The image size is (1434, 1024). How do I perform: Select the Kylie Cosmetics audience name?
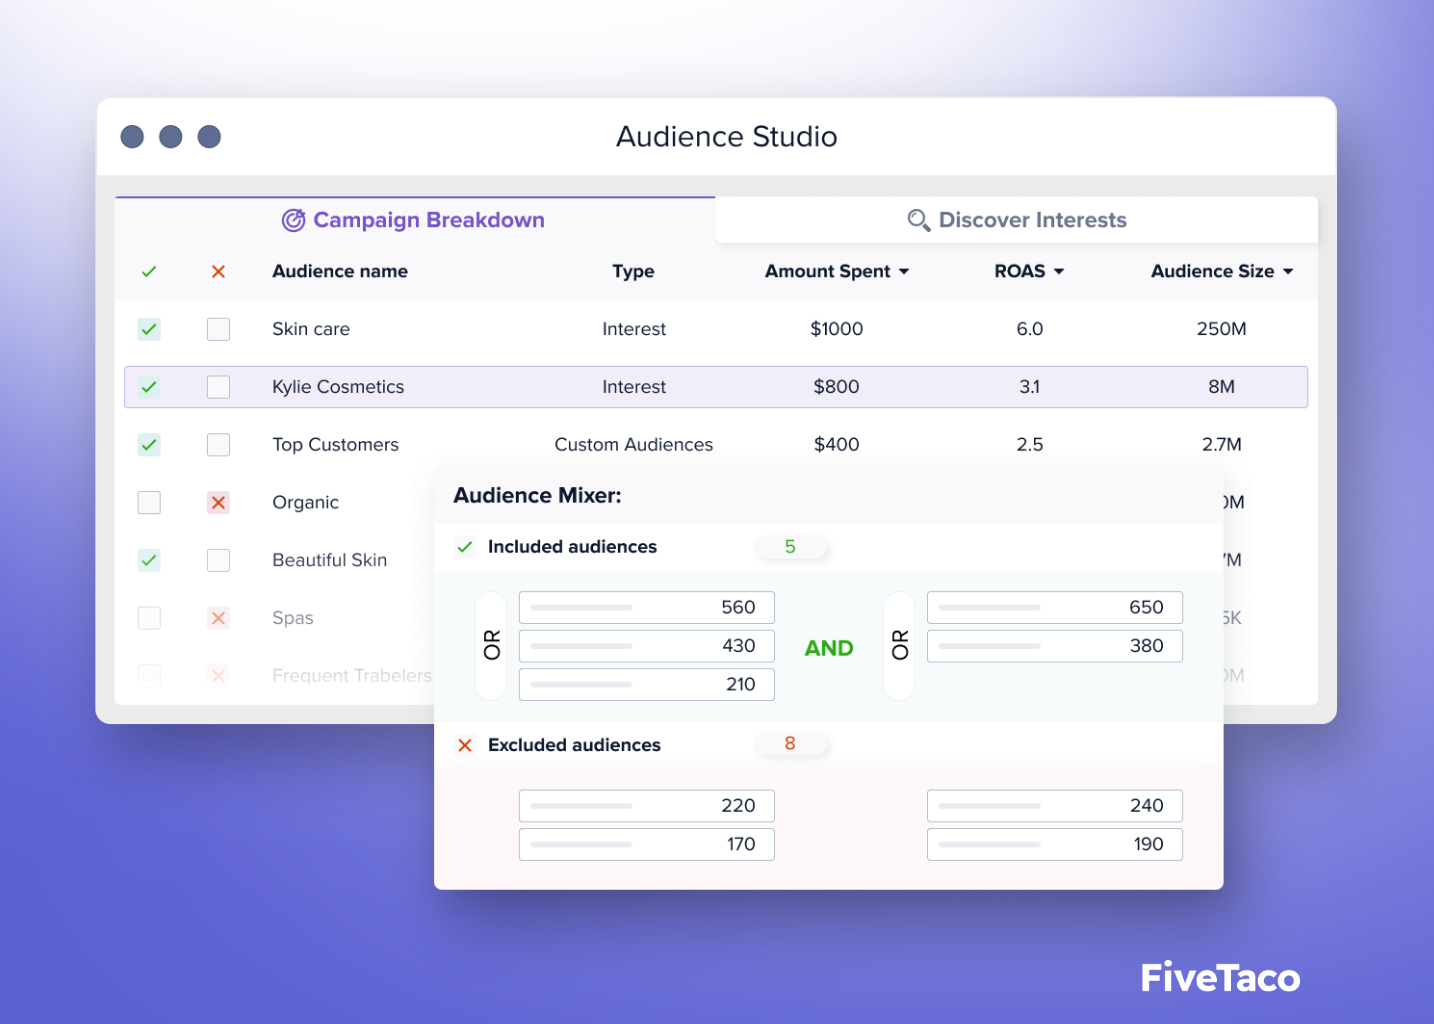(338, 387)
